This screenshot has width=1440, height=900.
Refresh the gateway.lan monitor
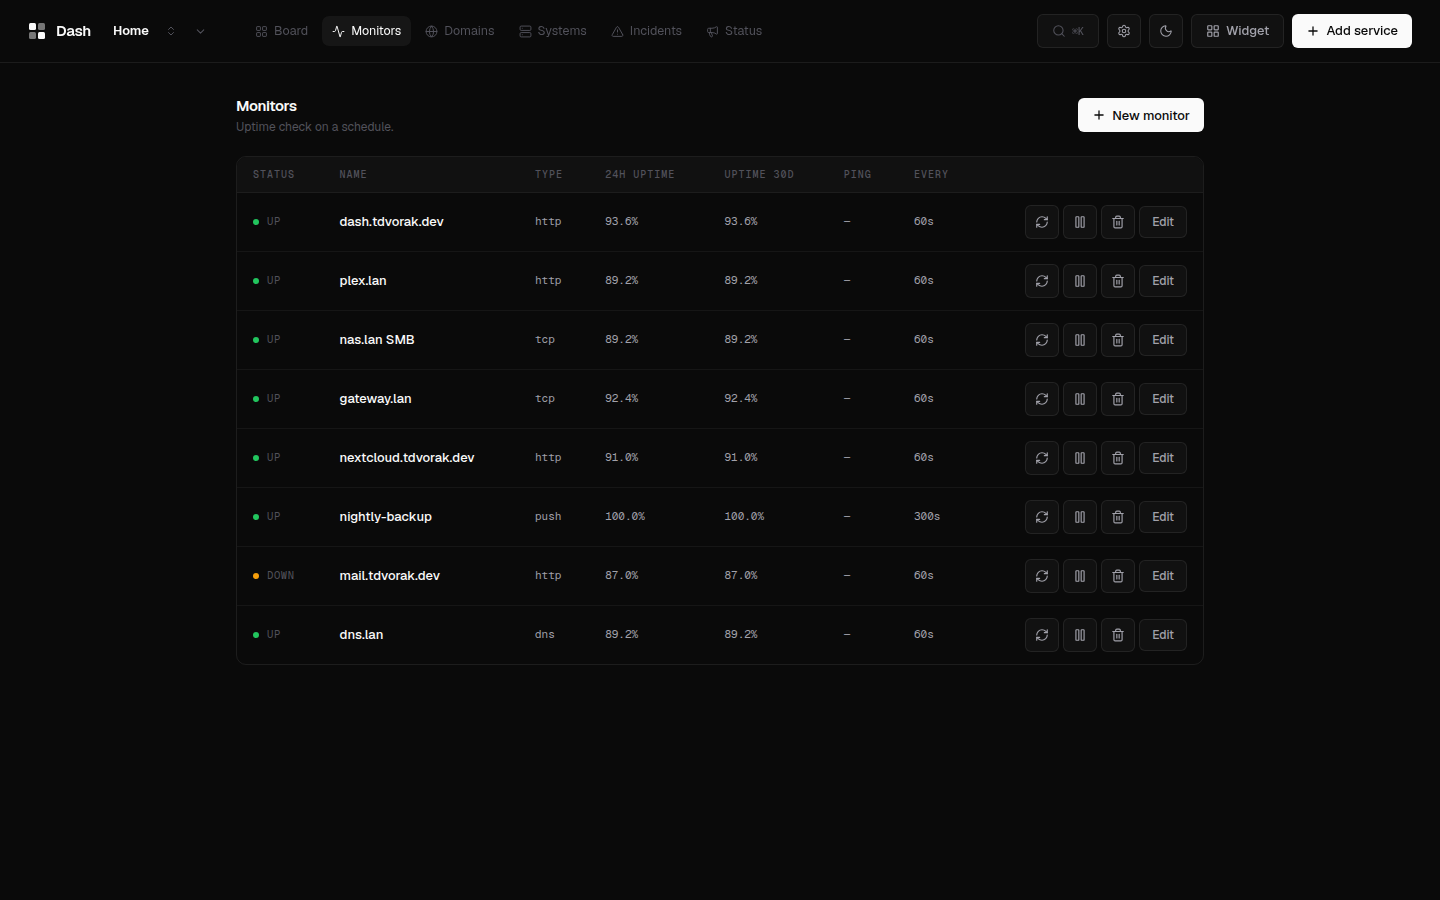(1042, 399)
